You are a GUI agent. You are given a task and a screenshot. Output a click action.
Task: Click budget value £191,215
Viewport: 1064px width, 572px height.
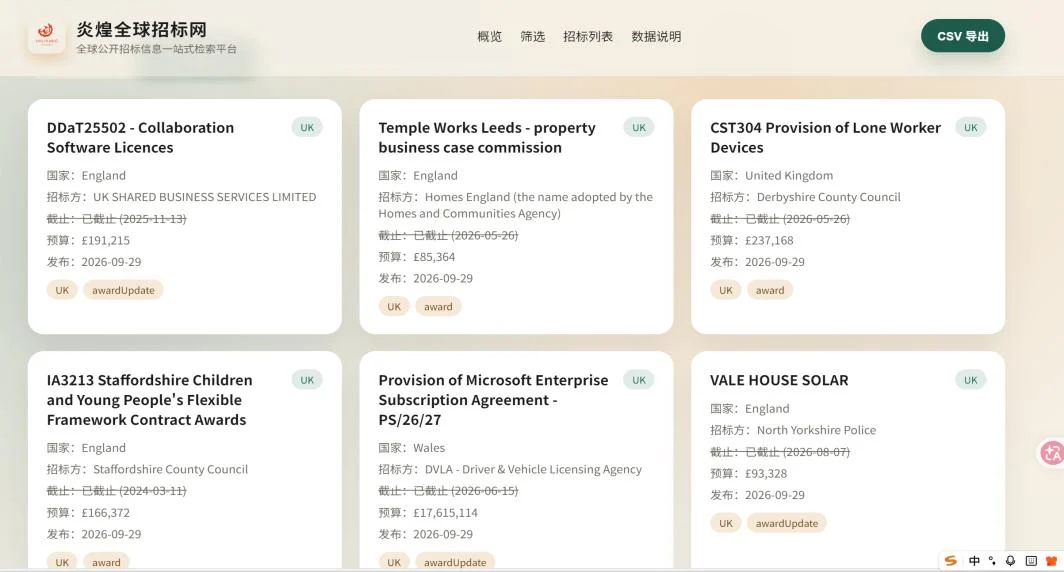pos(106,240)
